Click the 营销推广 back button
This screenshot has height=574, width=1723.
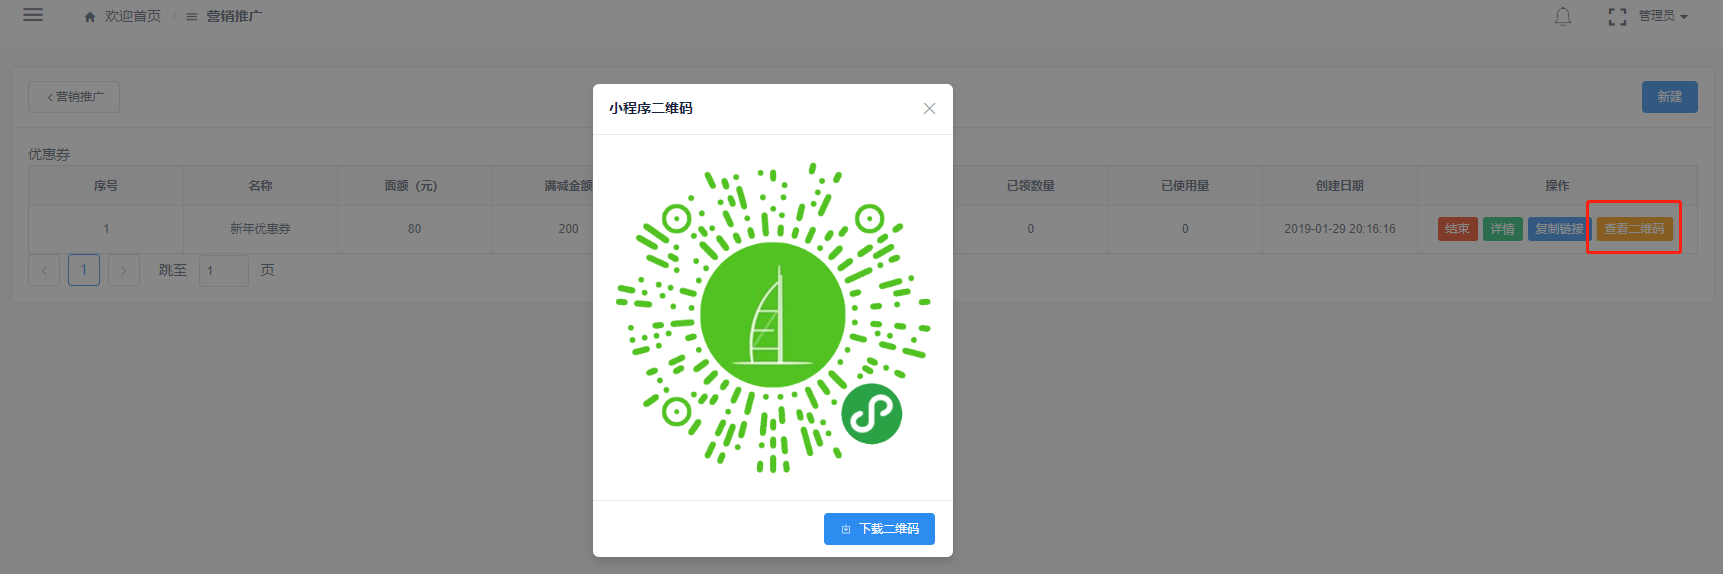[74, 97]
